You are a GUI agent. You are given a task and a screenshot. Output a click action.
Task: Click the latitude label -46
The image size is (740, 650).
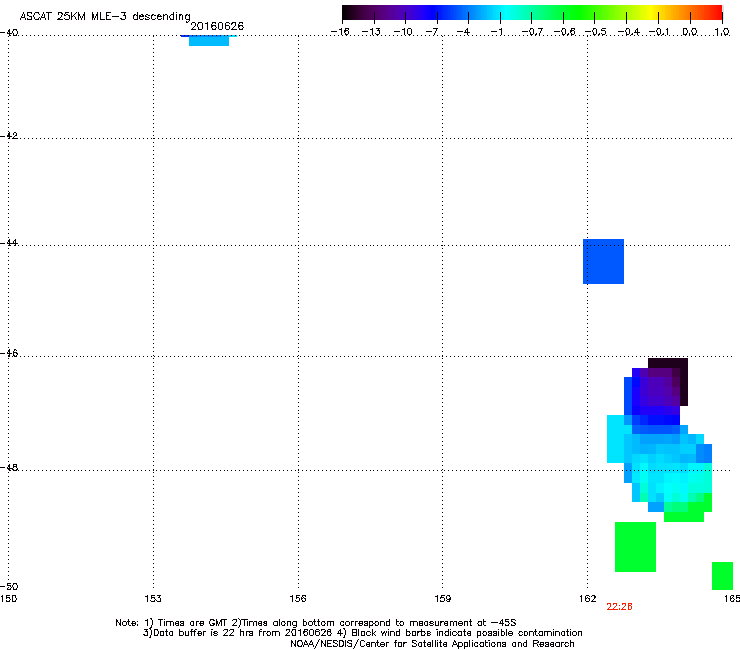click(9, 354)
